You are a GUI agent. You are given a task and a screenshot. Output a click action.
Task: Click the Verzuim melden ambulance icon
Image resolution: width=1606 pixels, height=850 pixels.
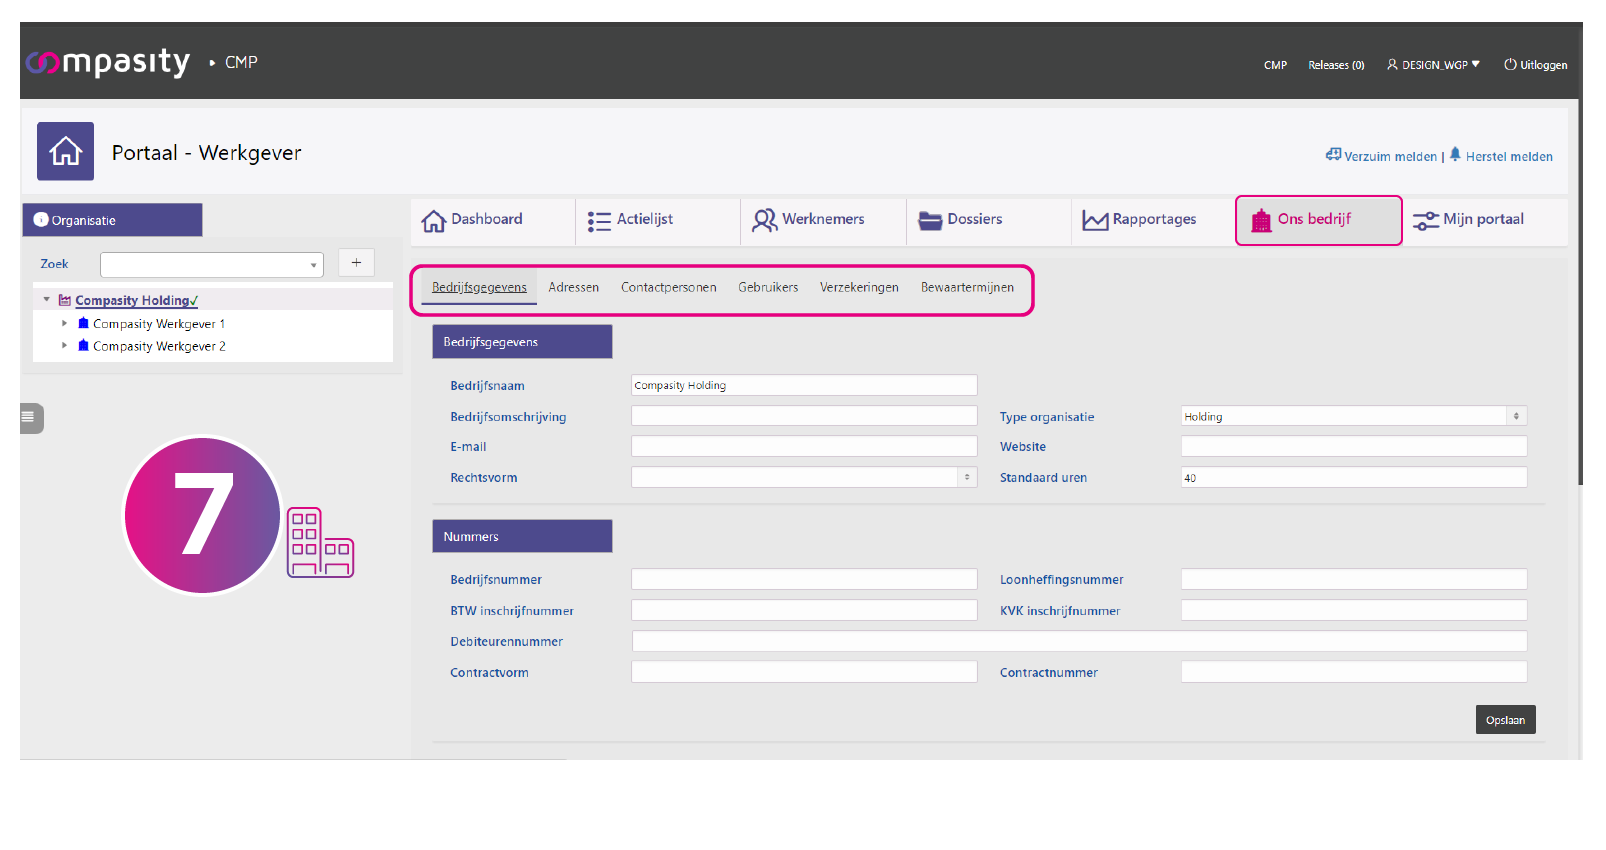(x=1333, y=155)
